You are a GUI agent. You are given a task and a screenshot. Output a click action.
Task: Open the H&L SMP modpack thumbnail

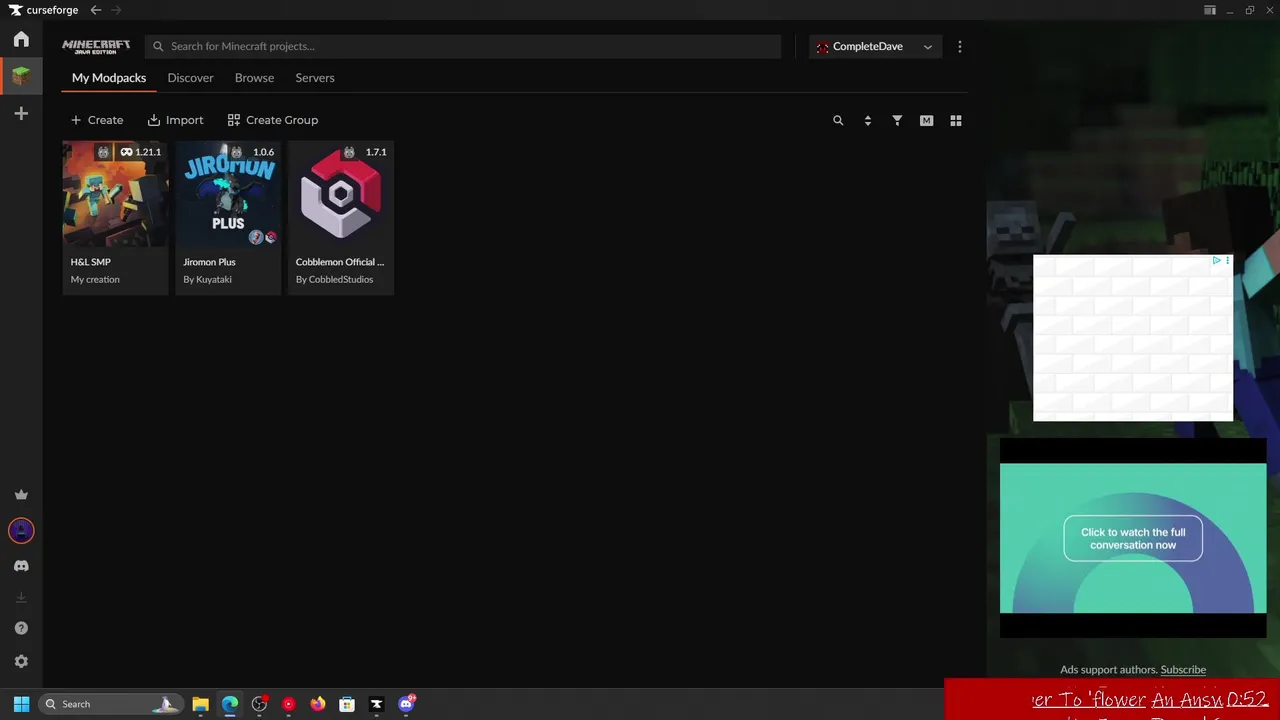[x=115, y=194]
